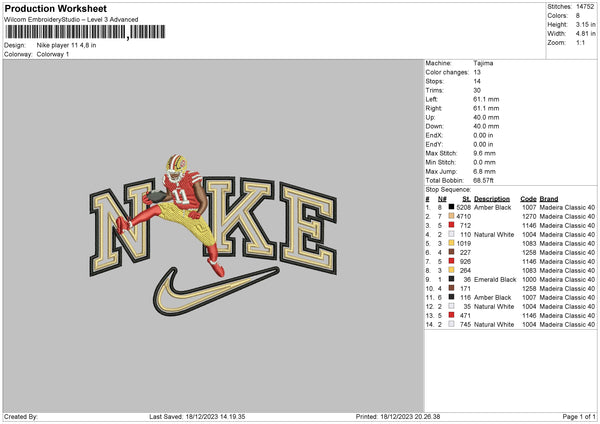Click the 'Brand' column header
Viewport: 600px width, 424px height.
point(549,199)
